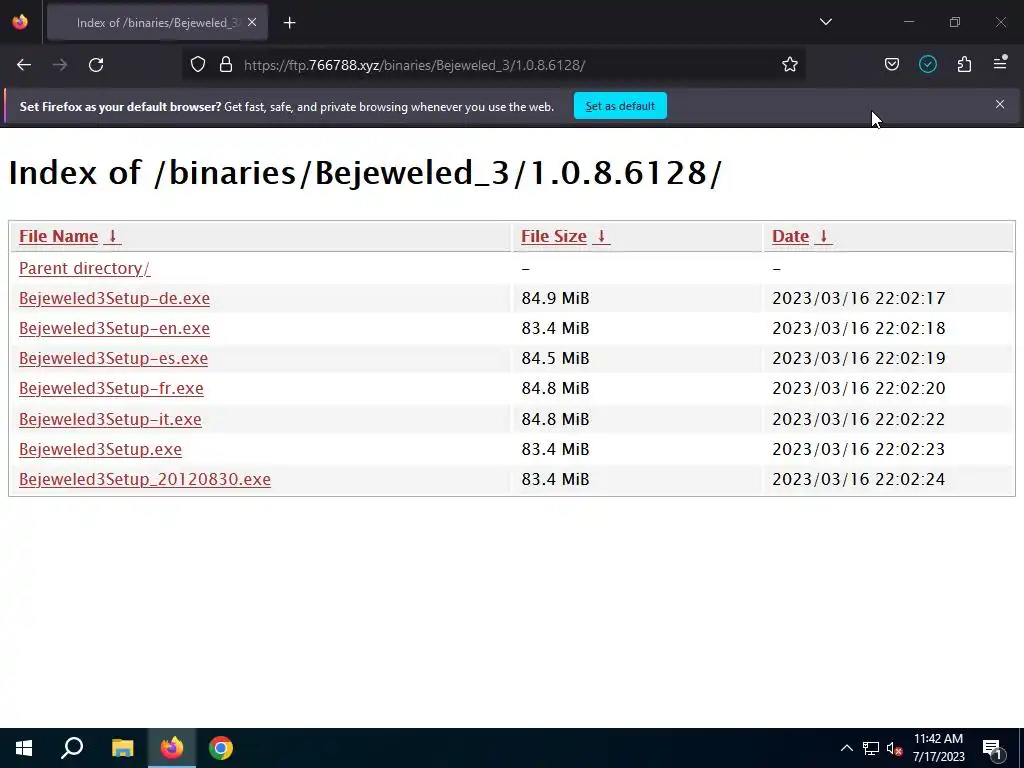Screen dimensions: 1024x768
Task: Click Date descending arrow
Action: point(824,236)
